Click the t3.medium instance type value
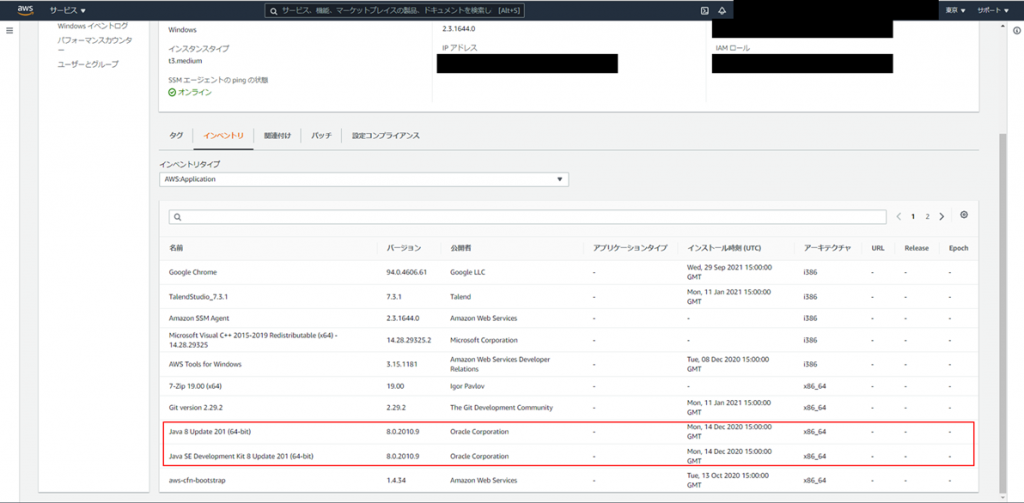 tap(185, 60)
